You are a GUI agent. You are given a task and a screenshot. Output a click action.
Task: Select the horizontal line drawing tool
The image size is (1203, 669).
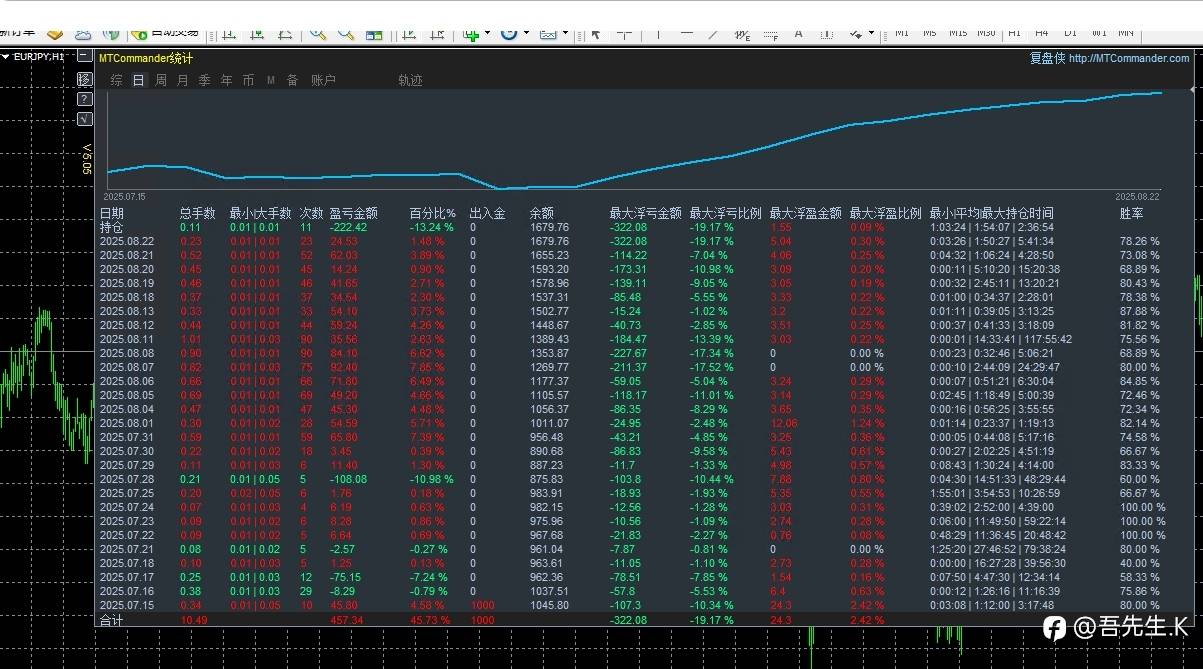coord(686,33)
